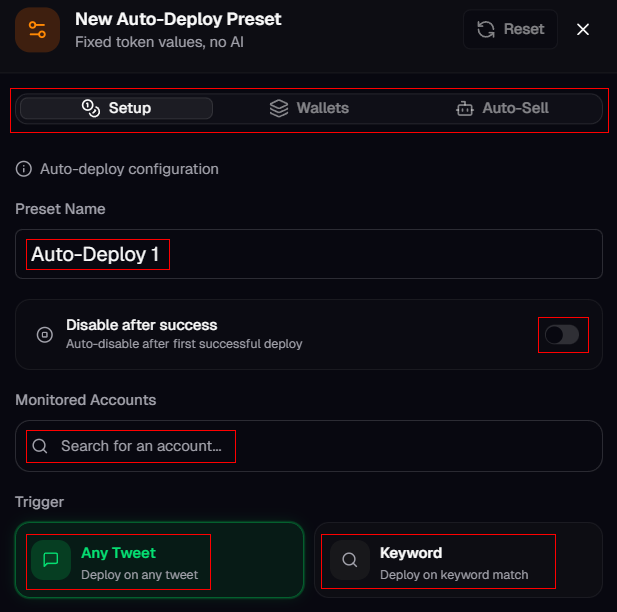Image resolution: width=617 pixels, height=612 pixels.
Task: Toggle Disable after success switch
Action: (562, 334)
